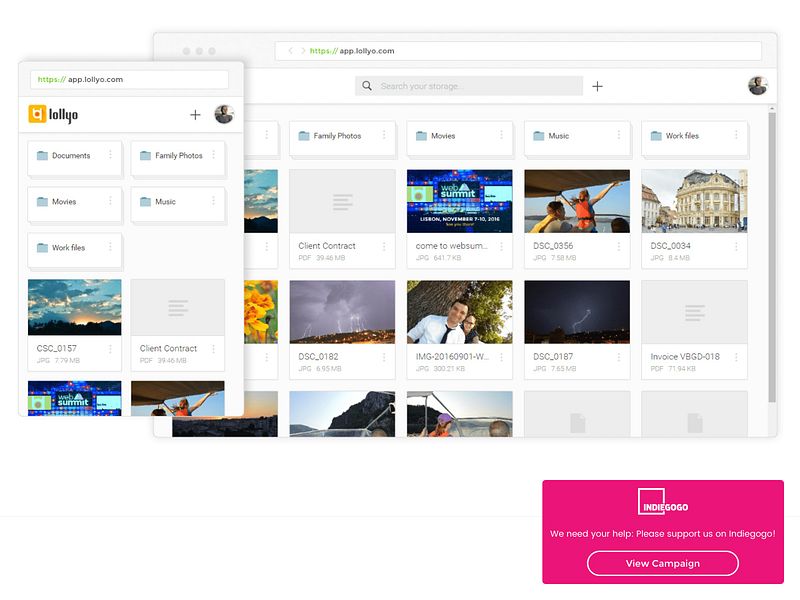Screen dimensions: 800x600
Task: Click the plus add icon in small window
Action: [x=195, y=115]
